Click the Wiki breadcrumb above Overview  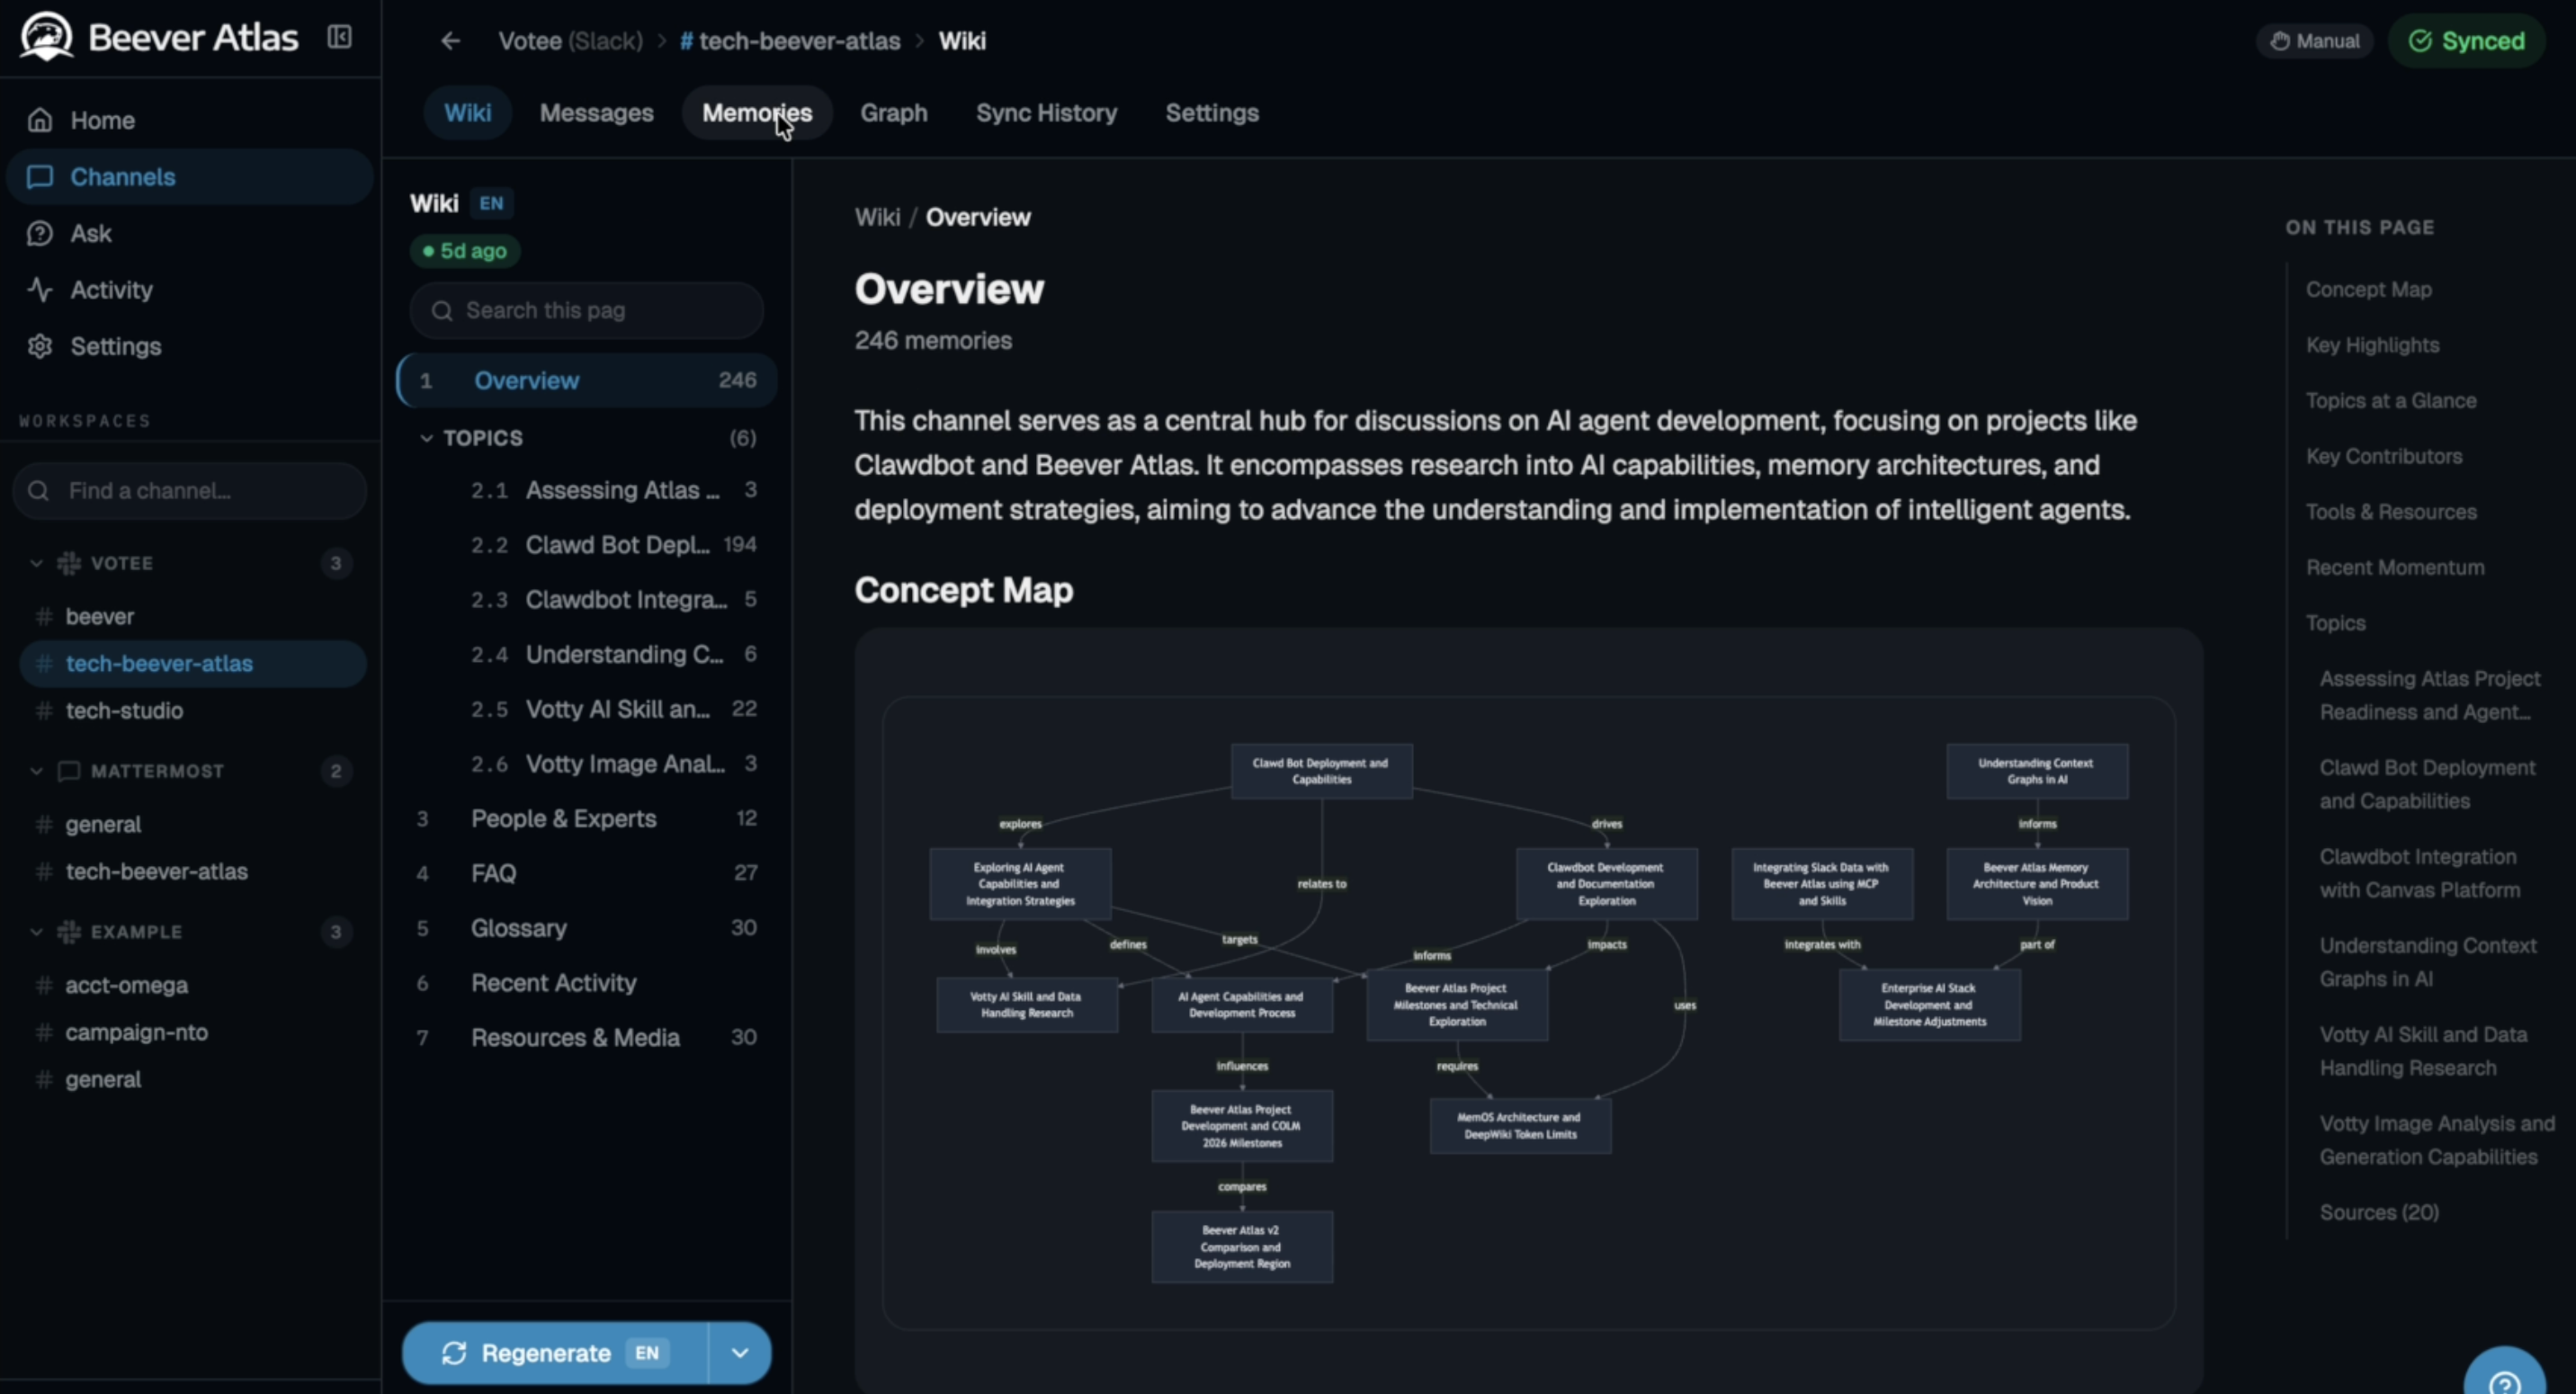click(877, 218)
